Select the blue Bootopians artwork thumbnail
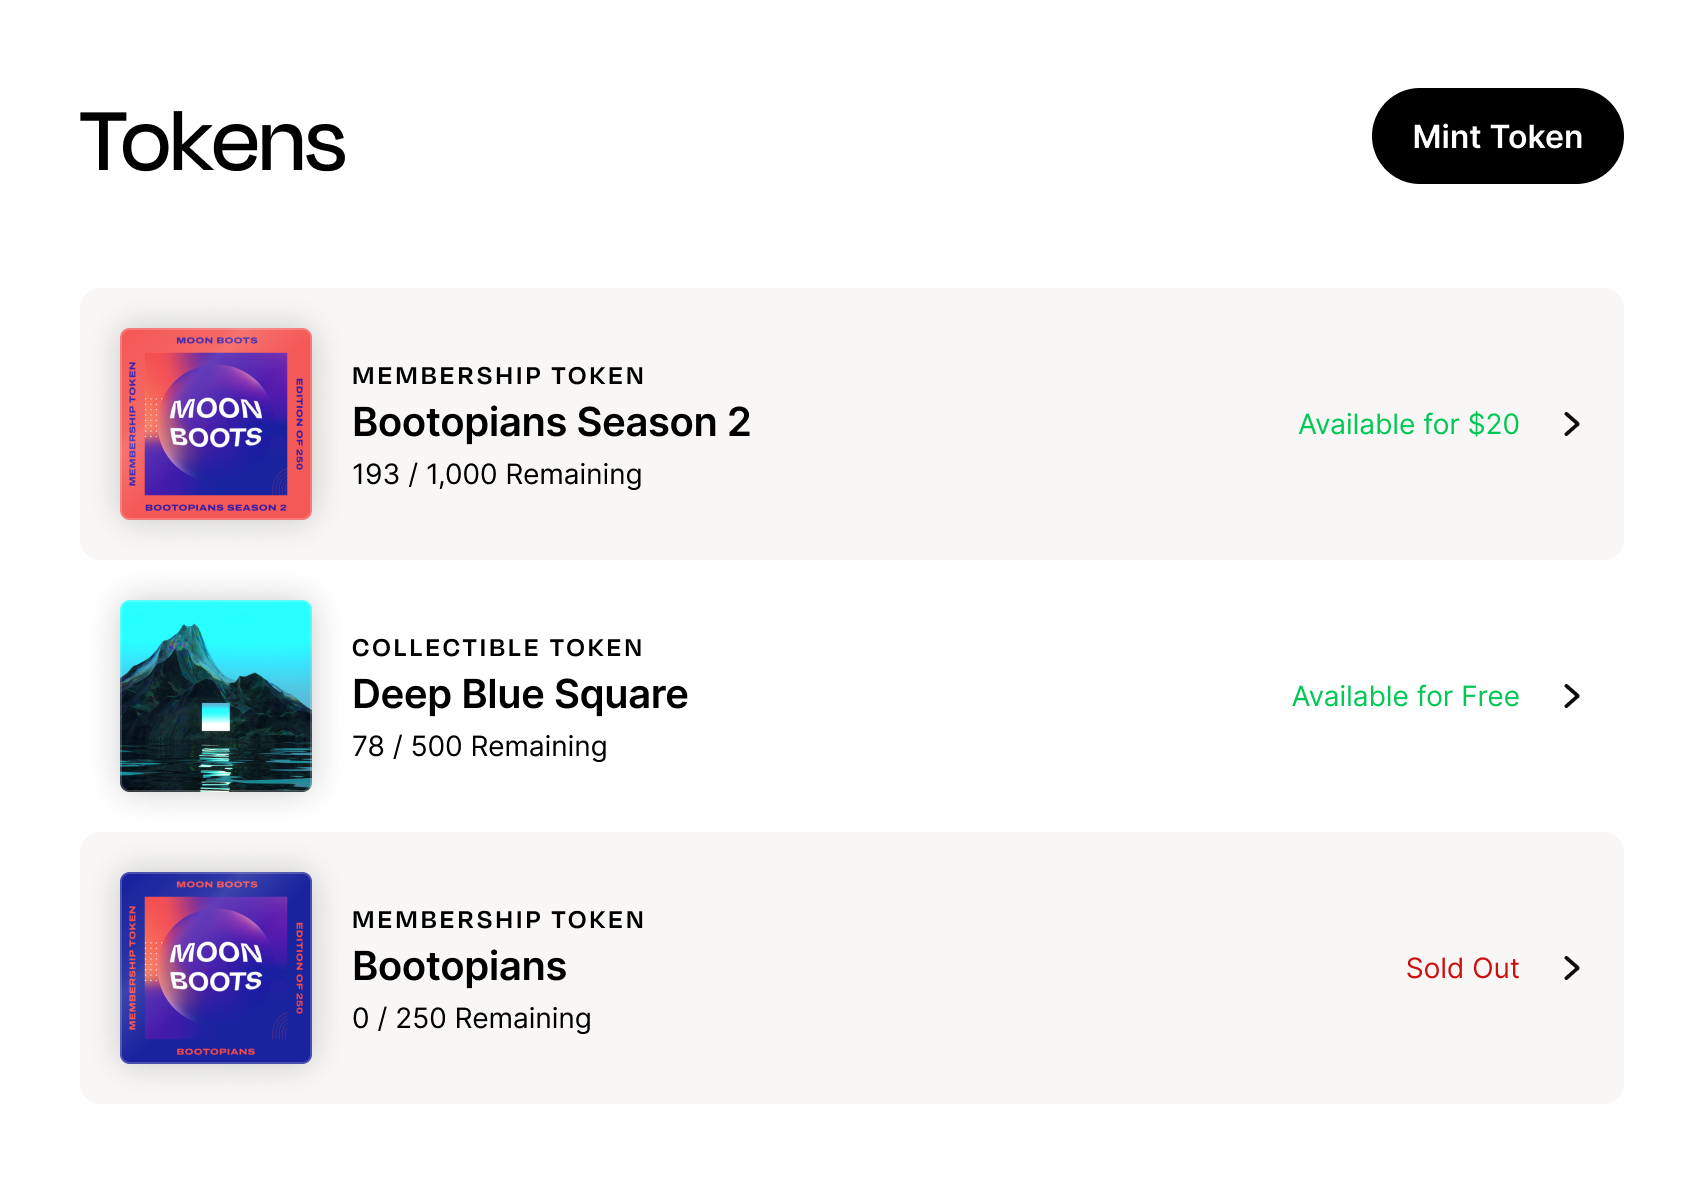 [216, 968]
